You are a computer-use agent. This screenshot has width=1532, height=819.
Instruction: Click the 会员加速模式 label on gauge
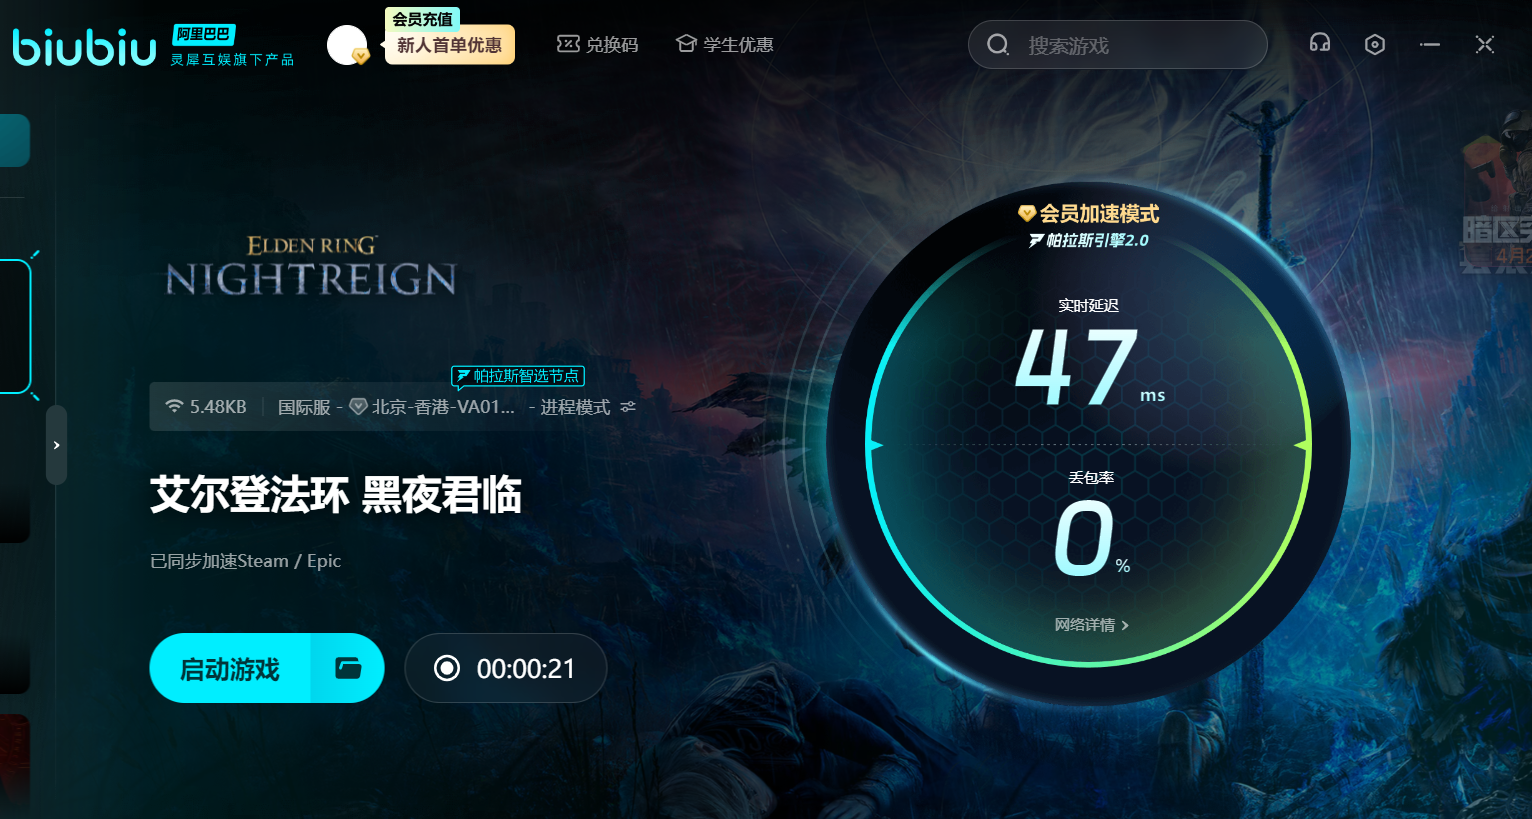1089,214
